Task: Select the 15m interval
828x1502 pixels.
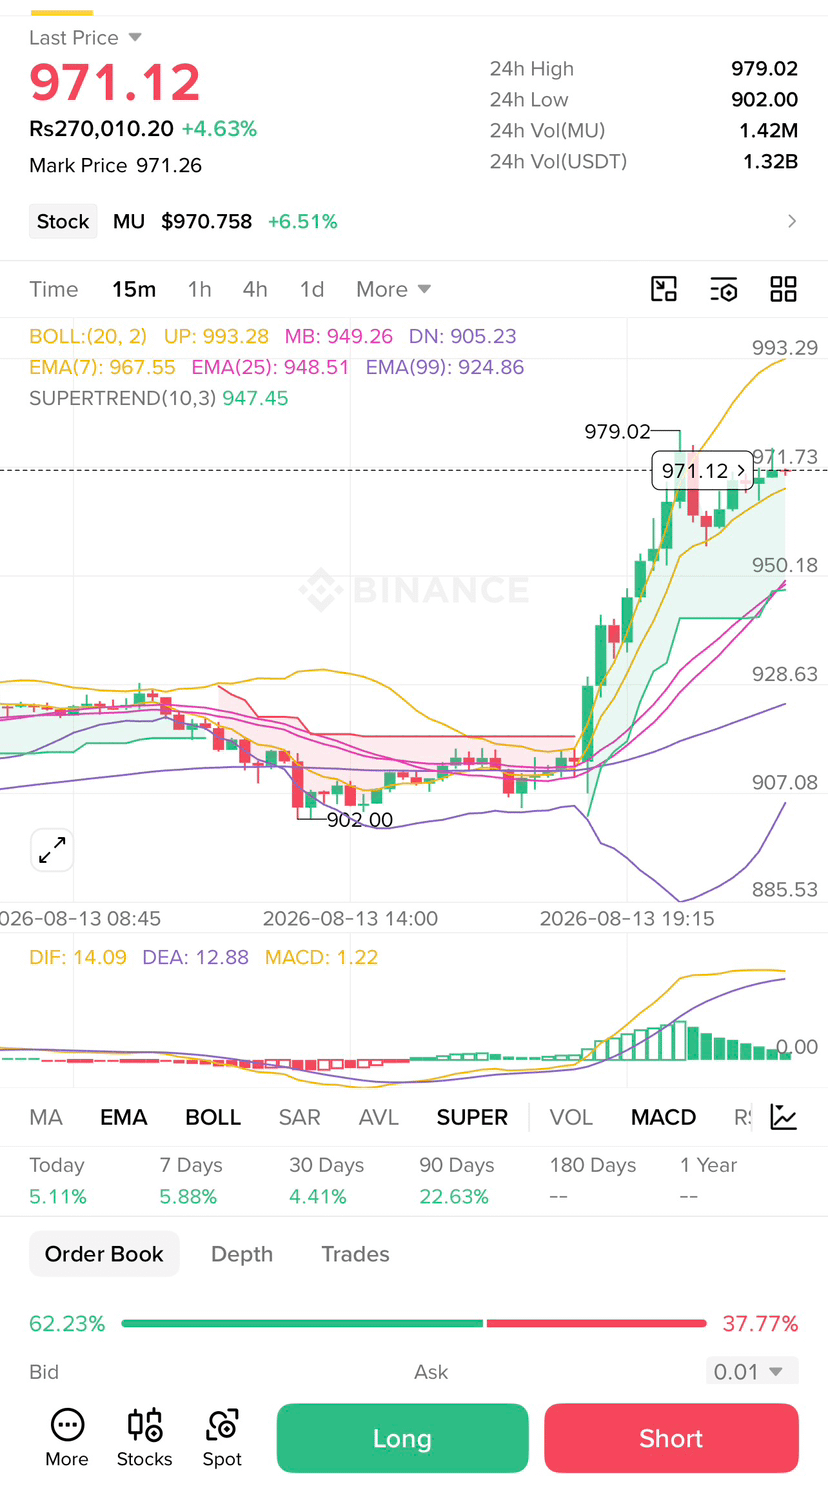Action: pyautogui.click(x=134, y=289)
